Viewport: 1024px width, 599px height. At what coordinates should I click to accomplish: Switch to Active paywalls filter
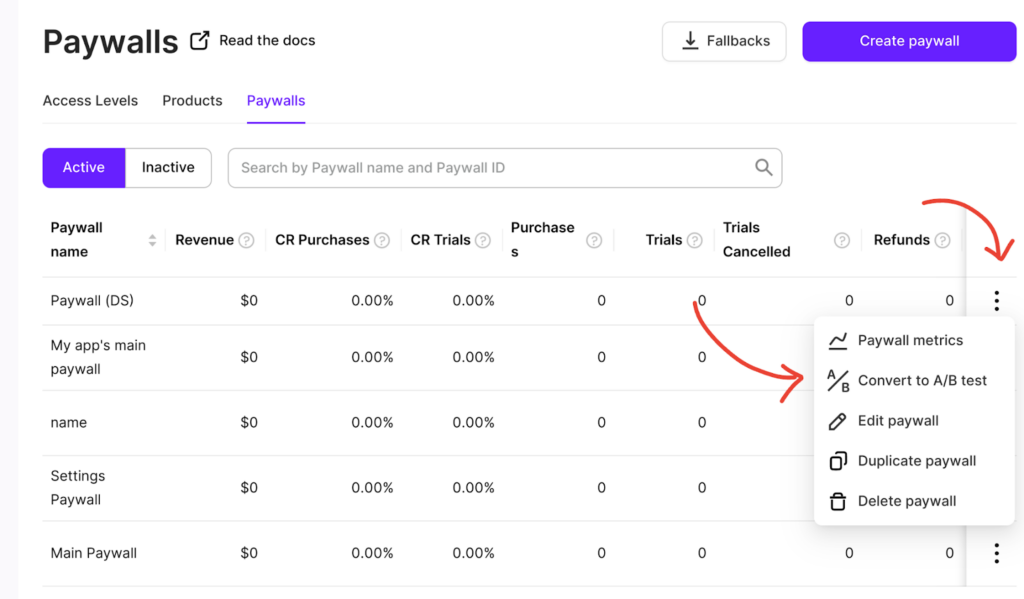[84, 168]
